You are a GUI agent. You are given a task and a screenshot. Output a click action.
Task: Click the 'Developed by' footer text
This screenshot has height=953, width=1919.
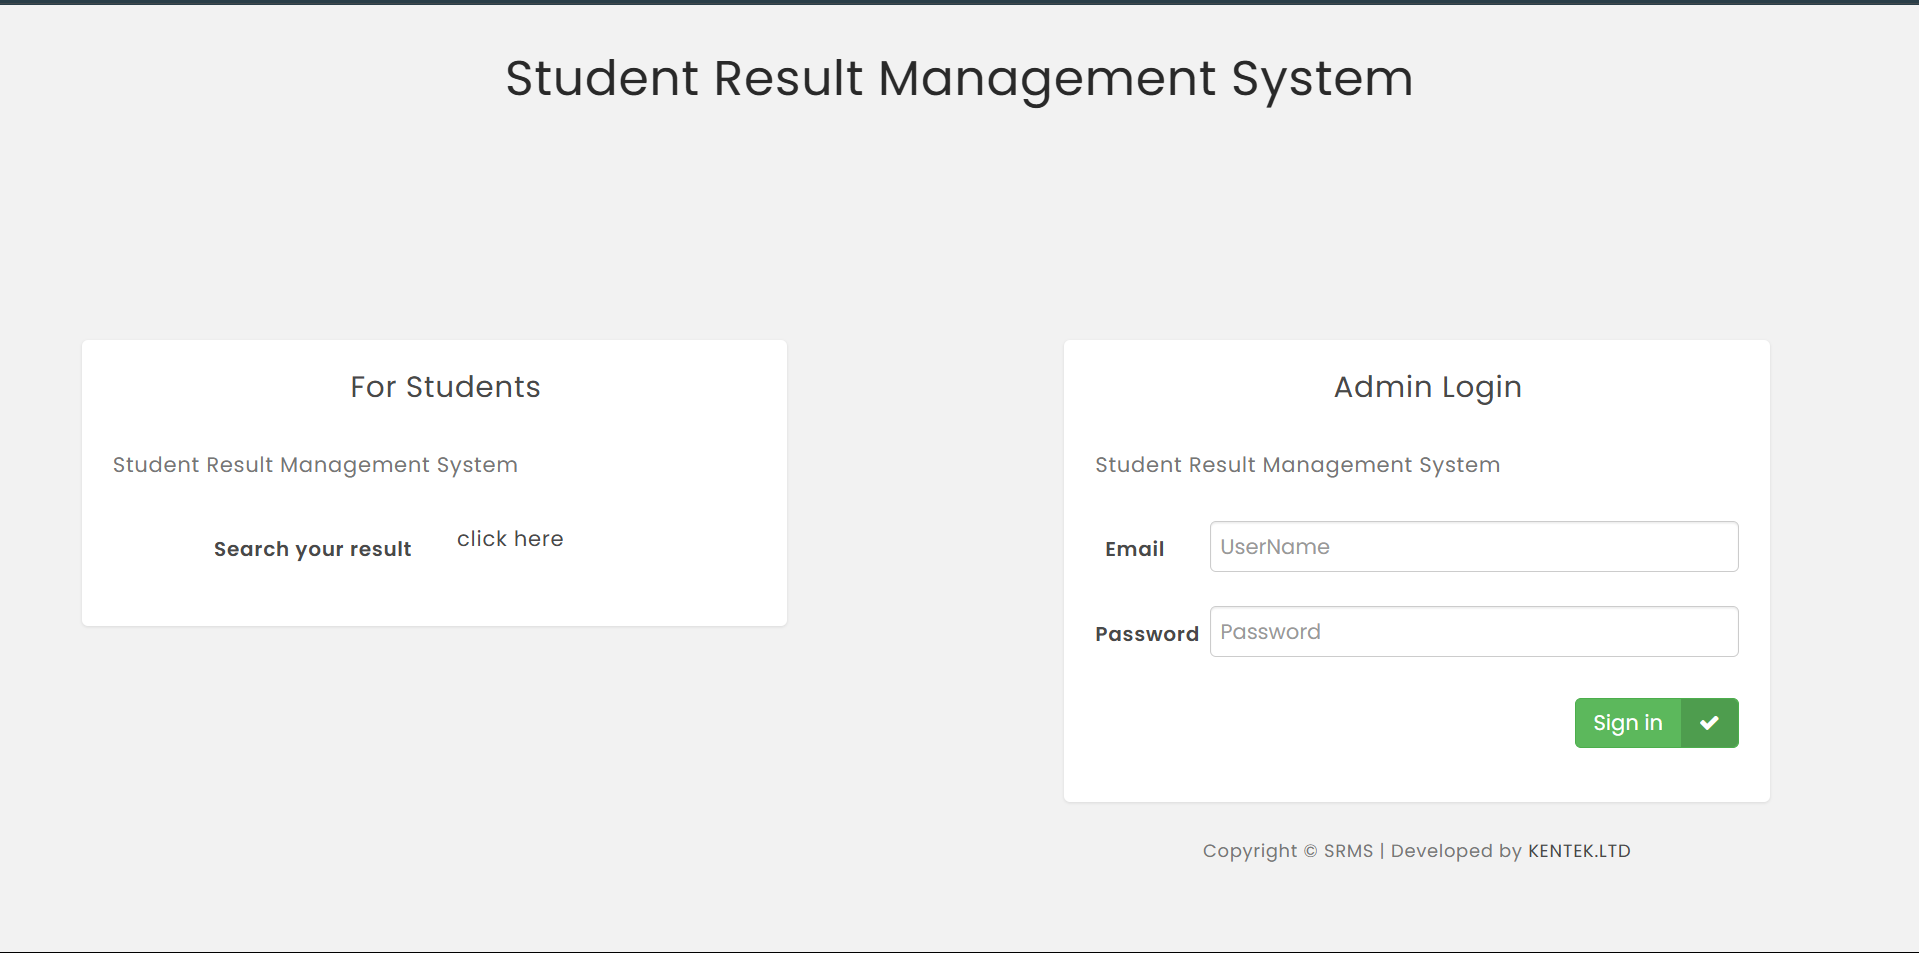click(1455, 851)
